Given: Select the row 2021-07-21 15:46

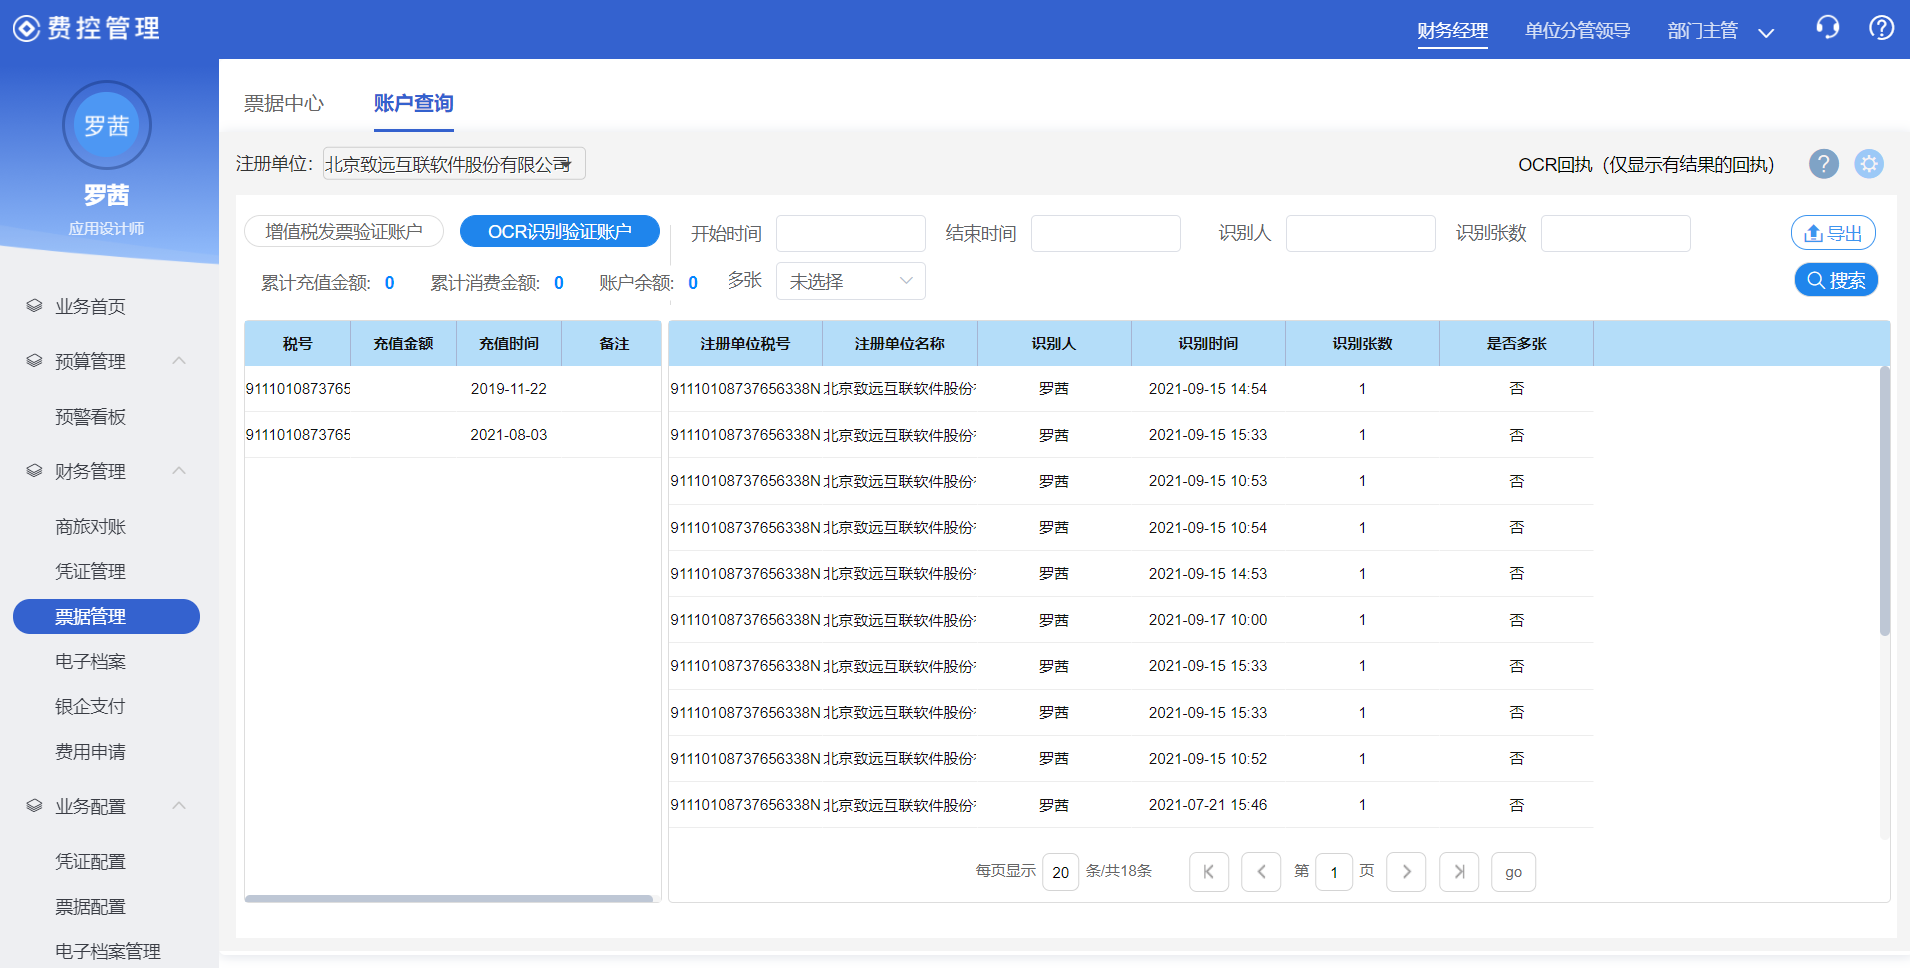Looking at the screenshot, I should (x=1131, y=805).
